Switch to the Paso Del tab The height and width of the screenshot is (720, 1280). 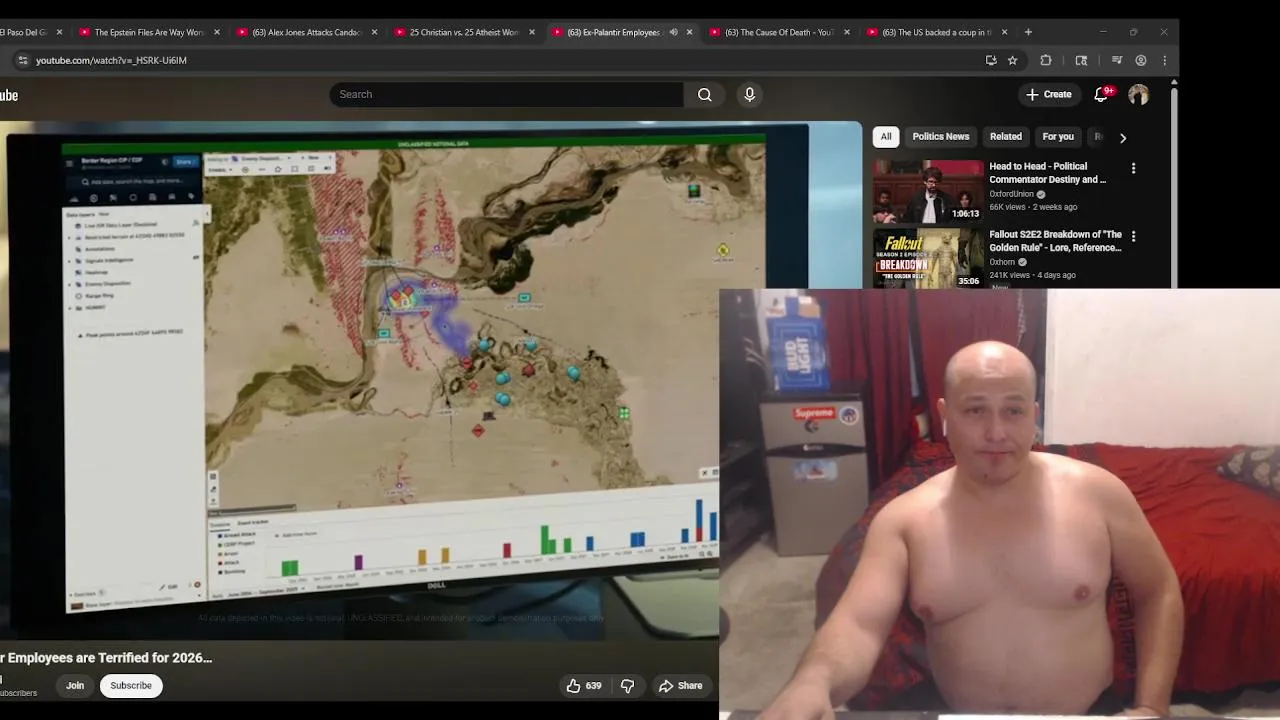point(30,32)
